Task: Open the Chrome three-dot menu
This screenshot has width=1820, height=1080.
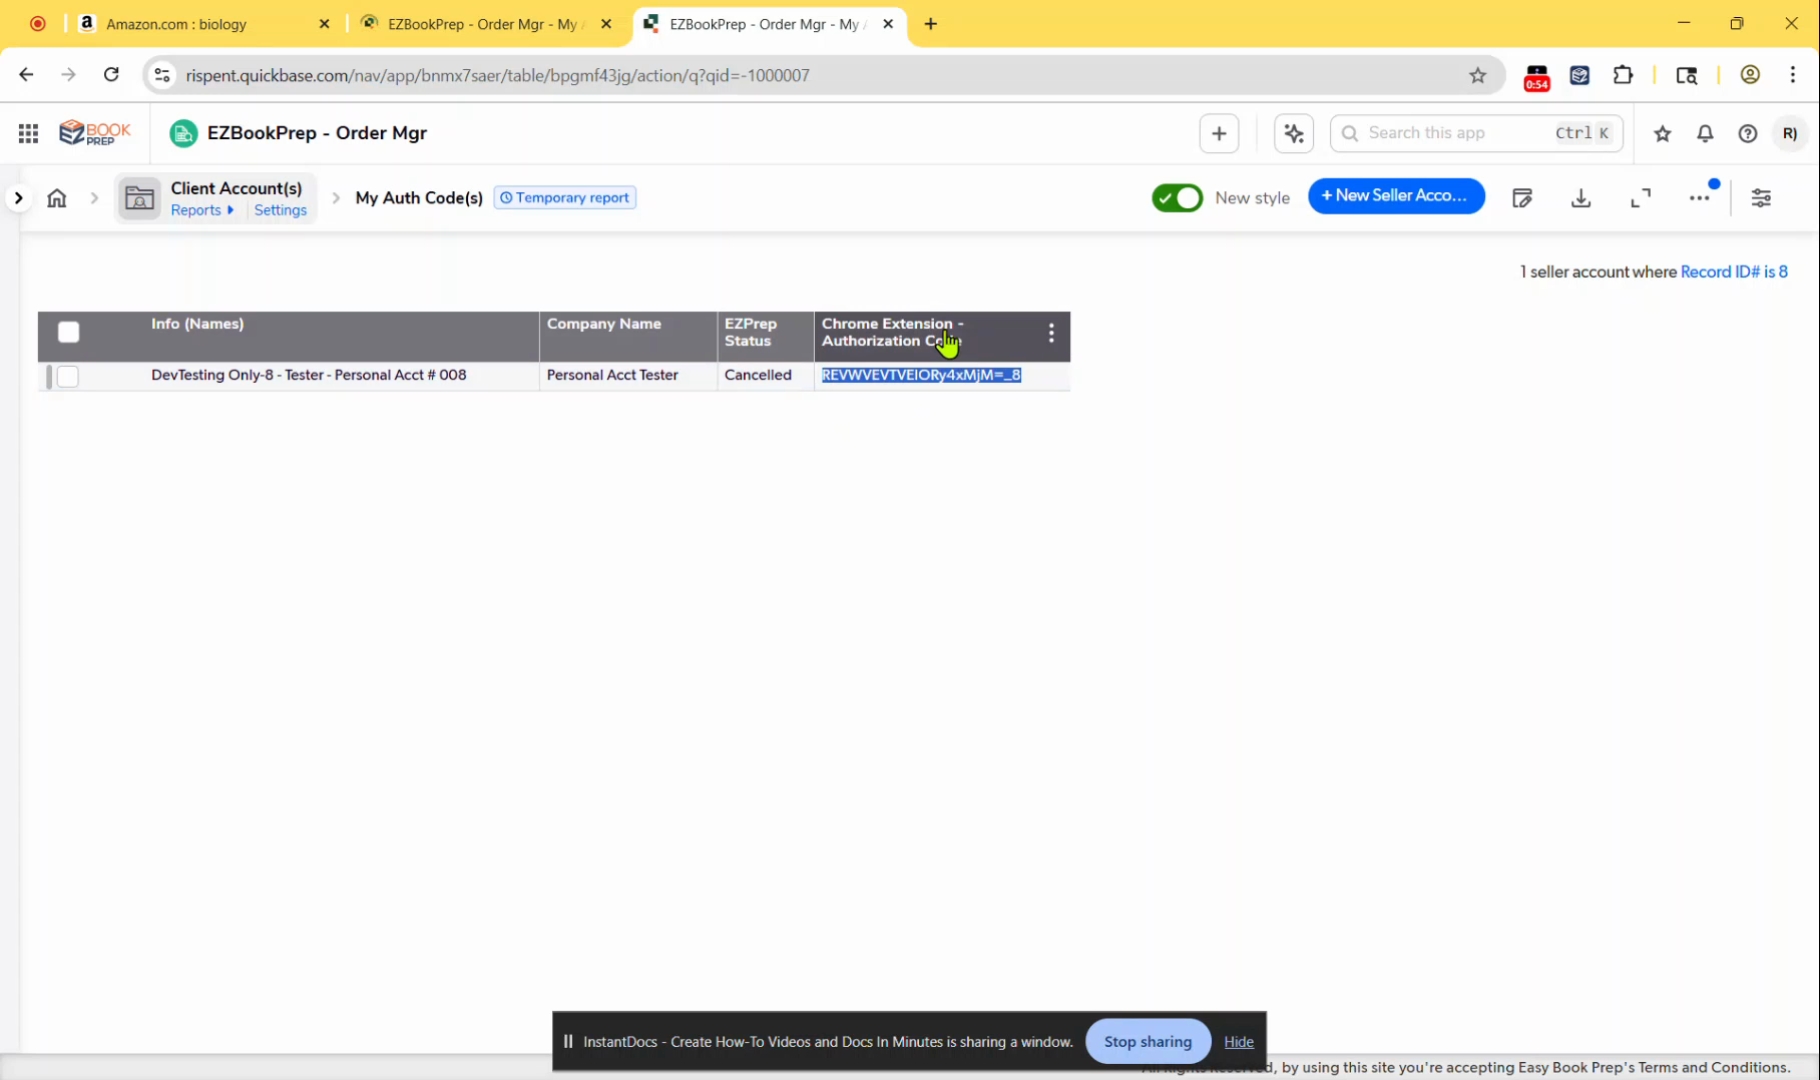Action: (1793, 75)
